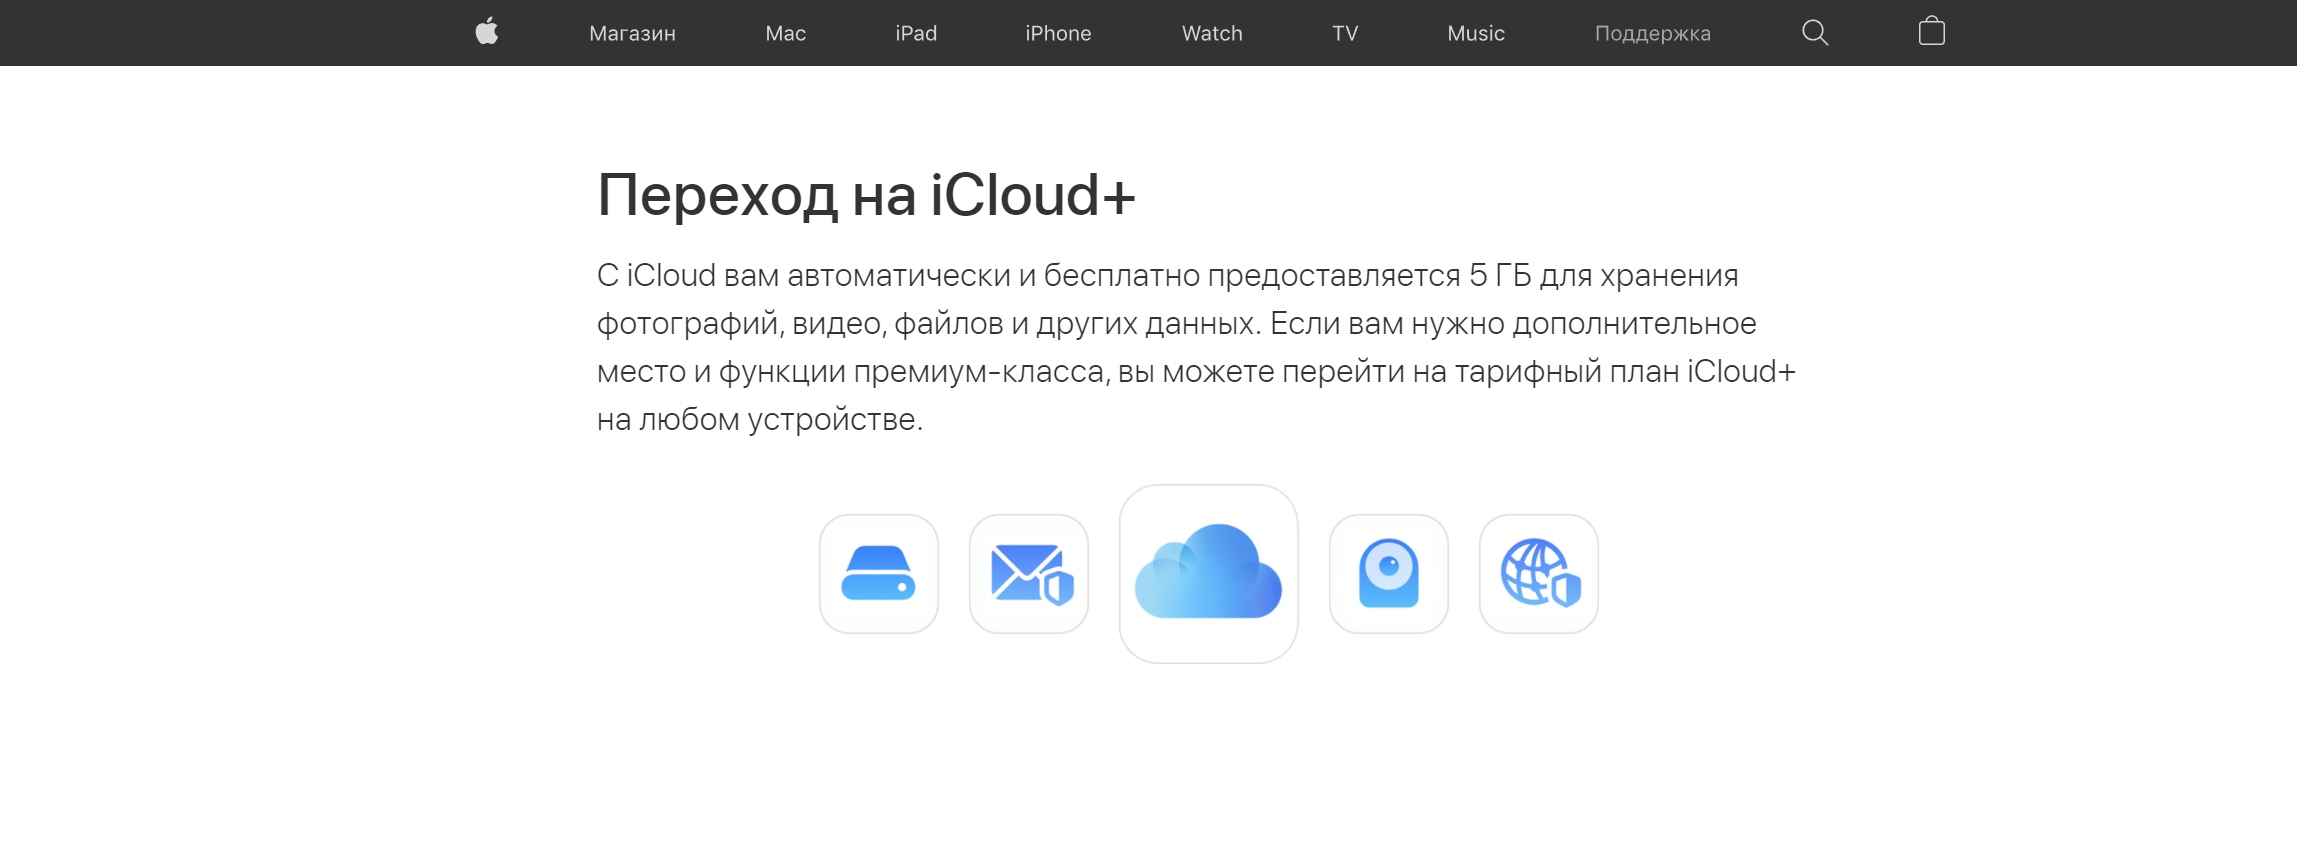
Task: Click the paragraph starting with С iCloud вам
Action: 1197,347
